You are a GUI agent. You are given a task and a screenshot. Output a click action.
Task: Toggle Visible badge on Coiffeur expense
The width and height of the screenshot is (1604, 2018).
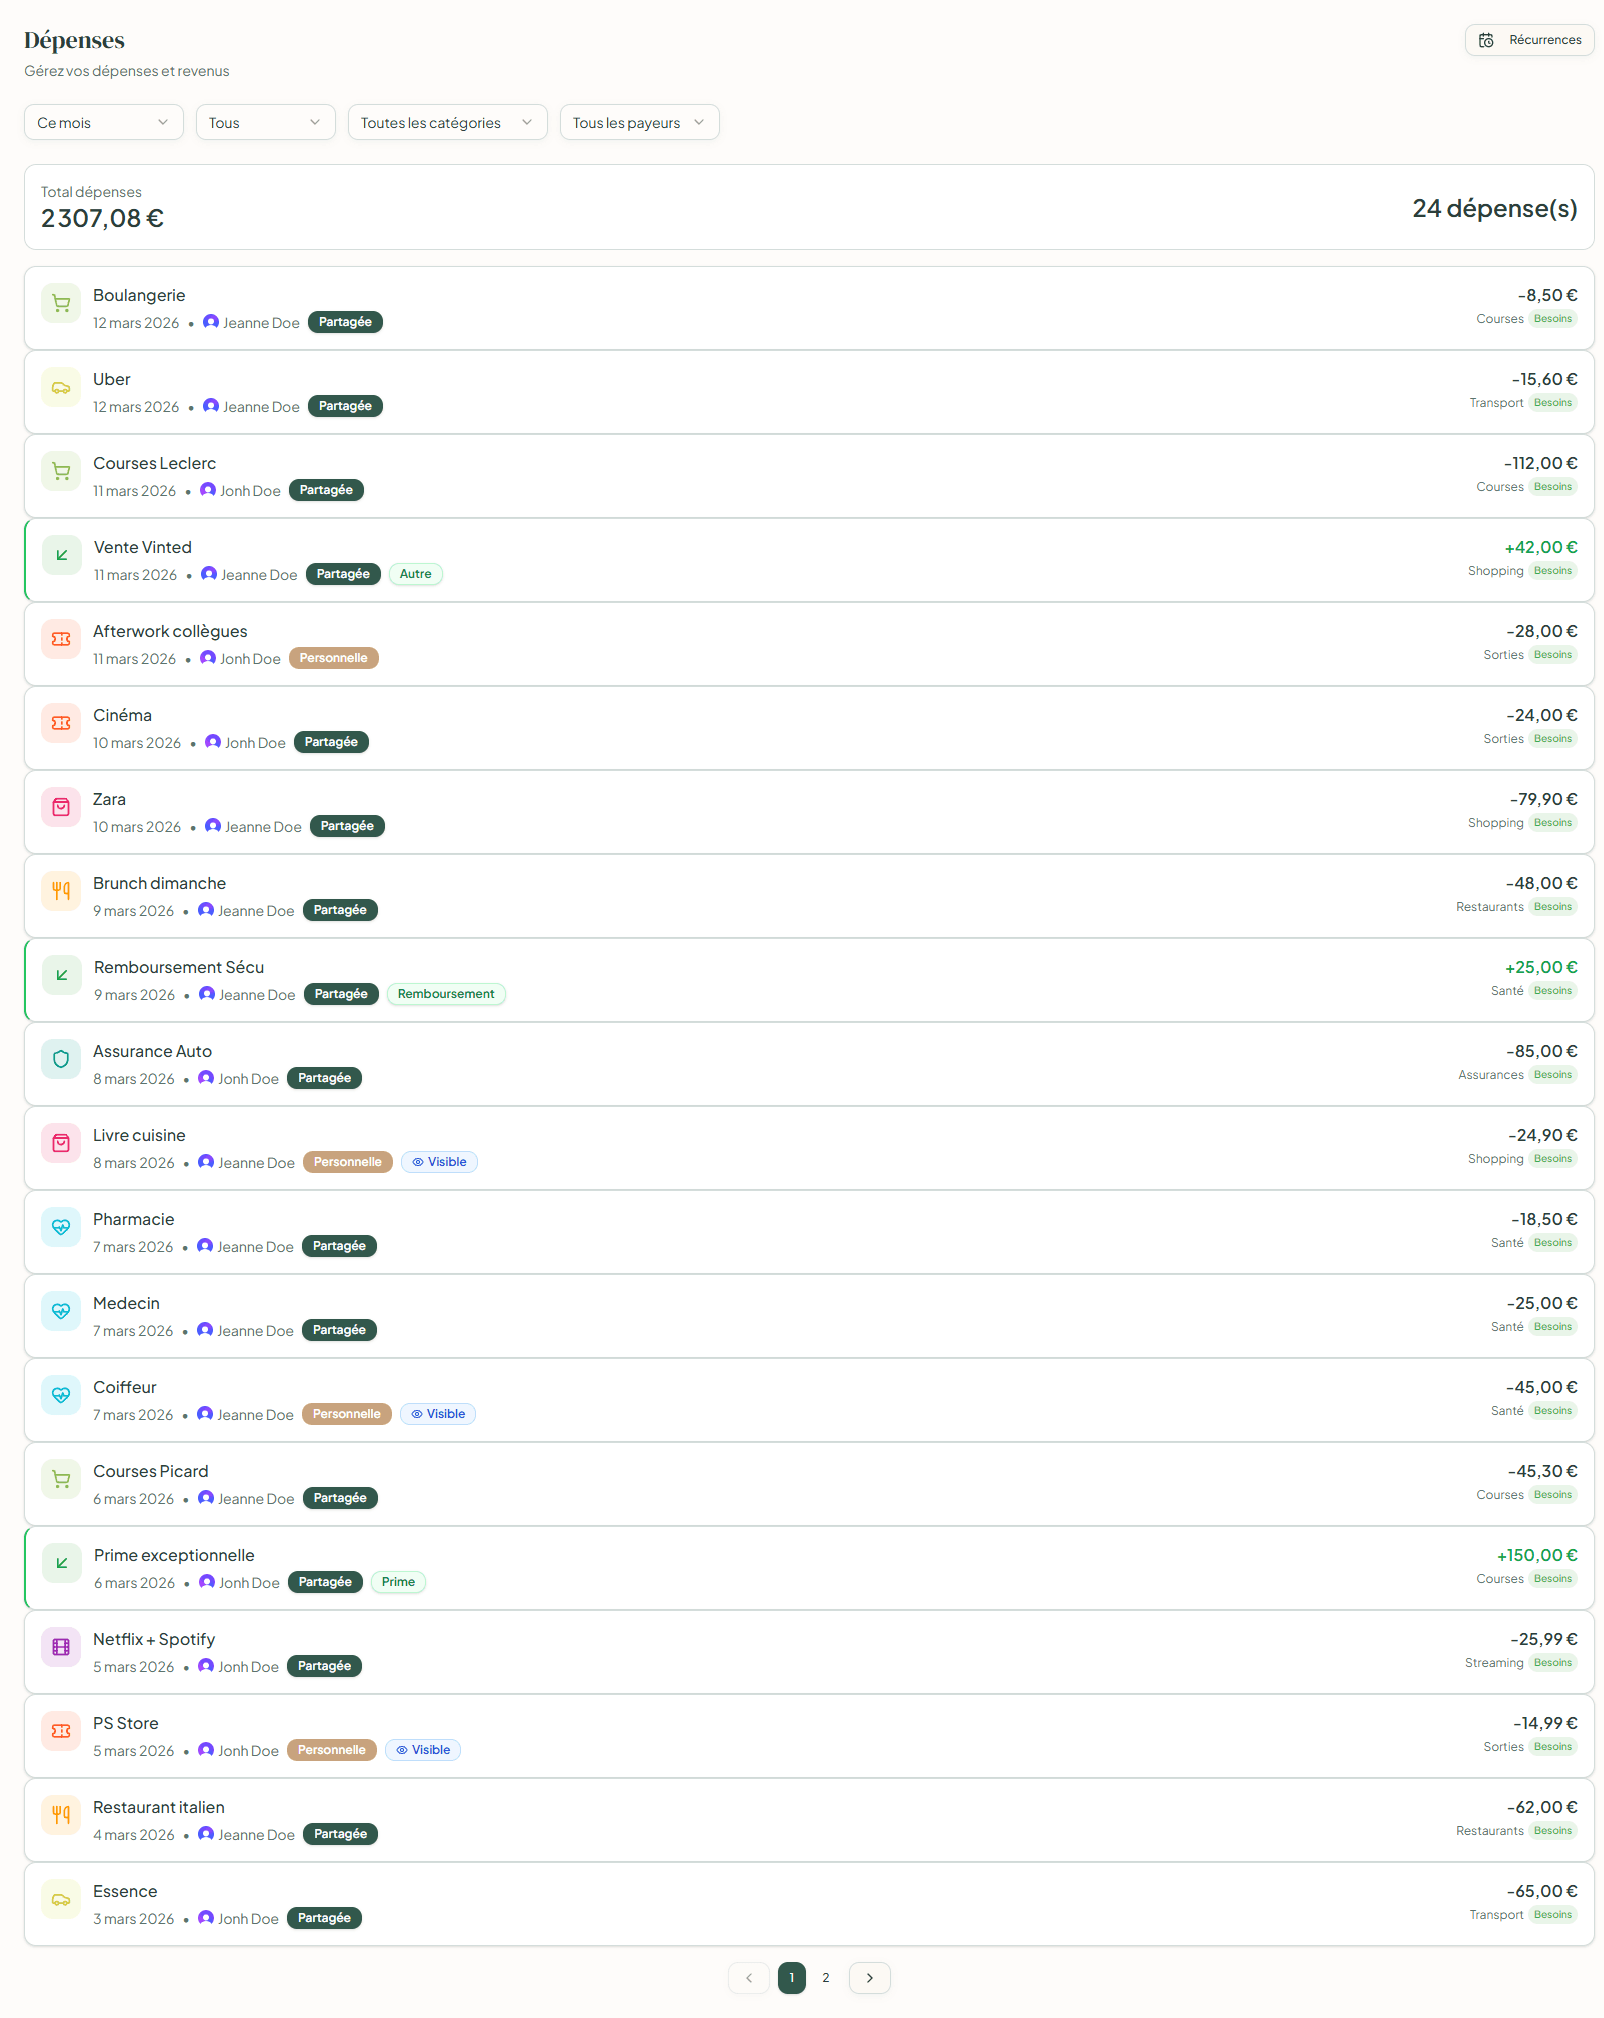(x=438, y=1414)
